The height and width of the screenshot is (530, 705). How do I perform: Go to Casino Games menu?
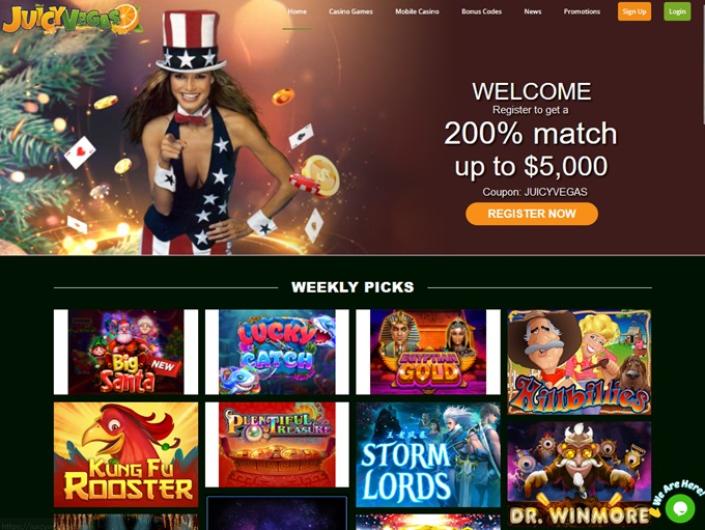tap(351, 12)
